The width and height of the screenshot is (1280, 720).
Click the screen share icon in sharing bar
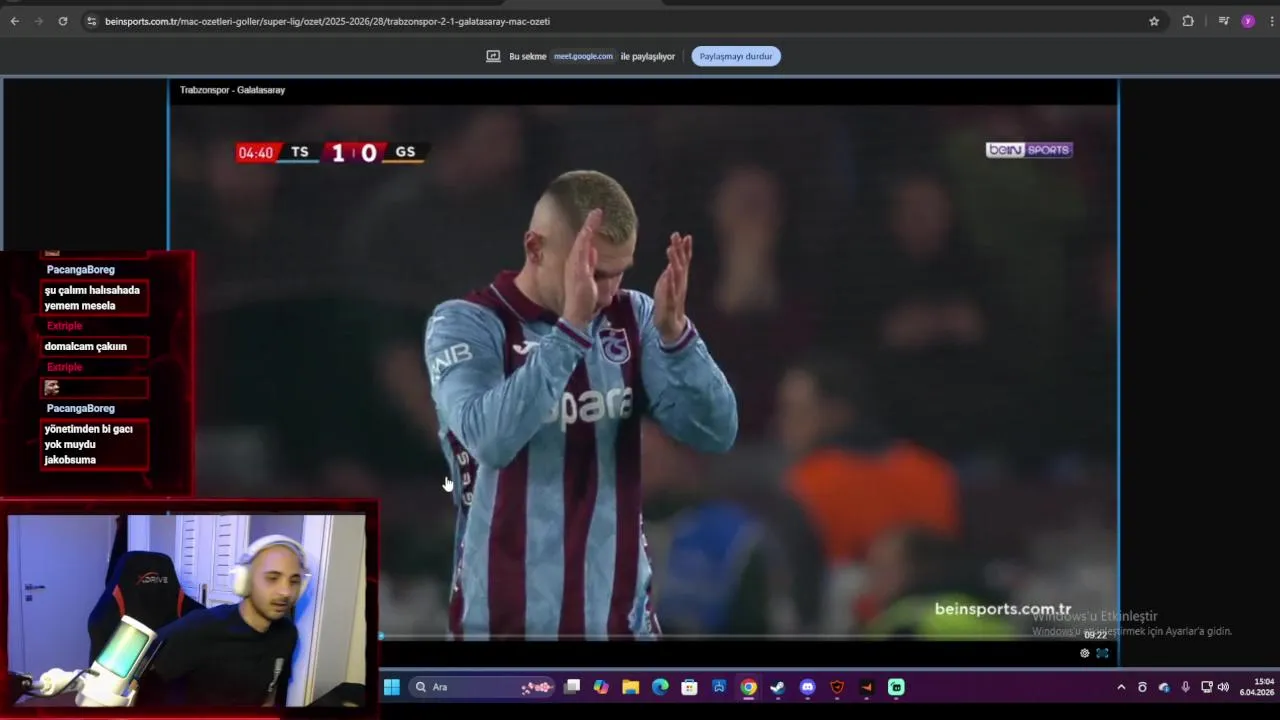pyautogui.click(x=493, y=56)
